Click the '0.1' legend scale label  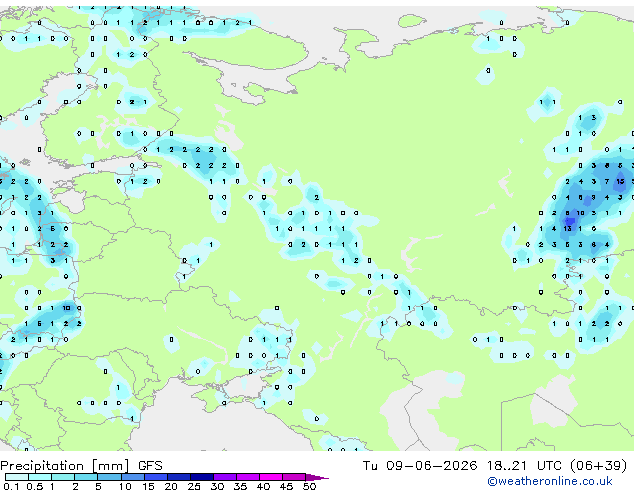11,486
